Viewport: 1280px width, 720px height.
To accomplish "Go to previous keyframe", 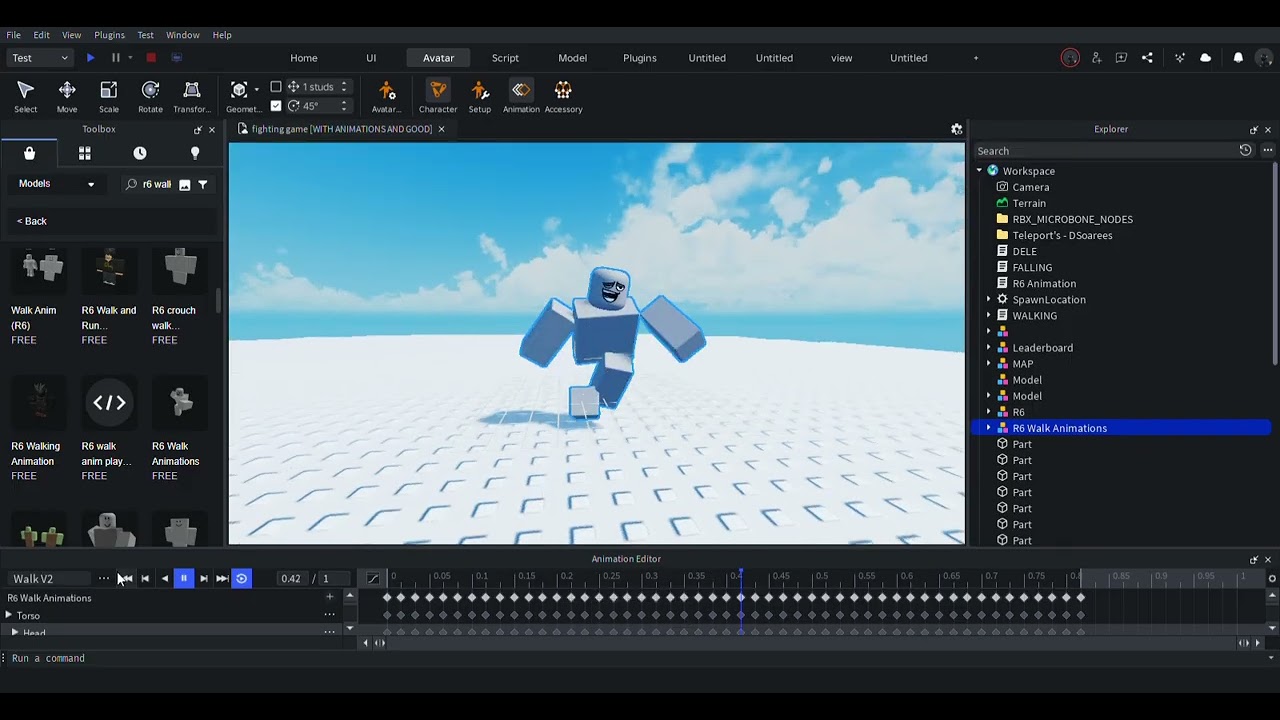I will (145, 579).
